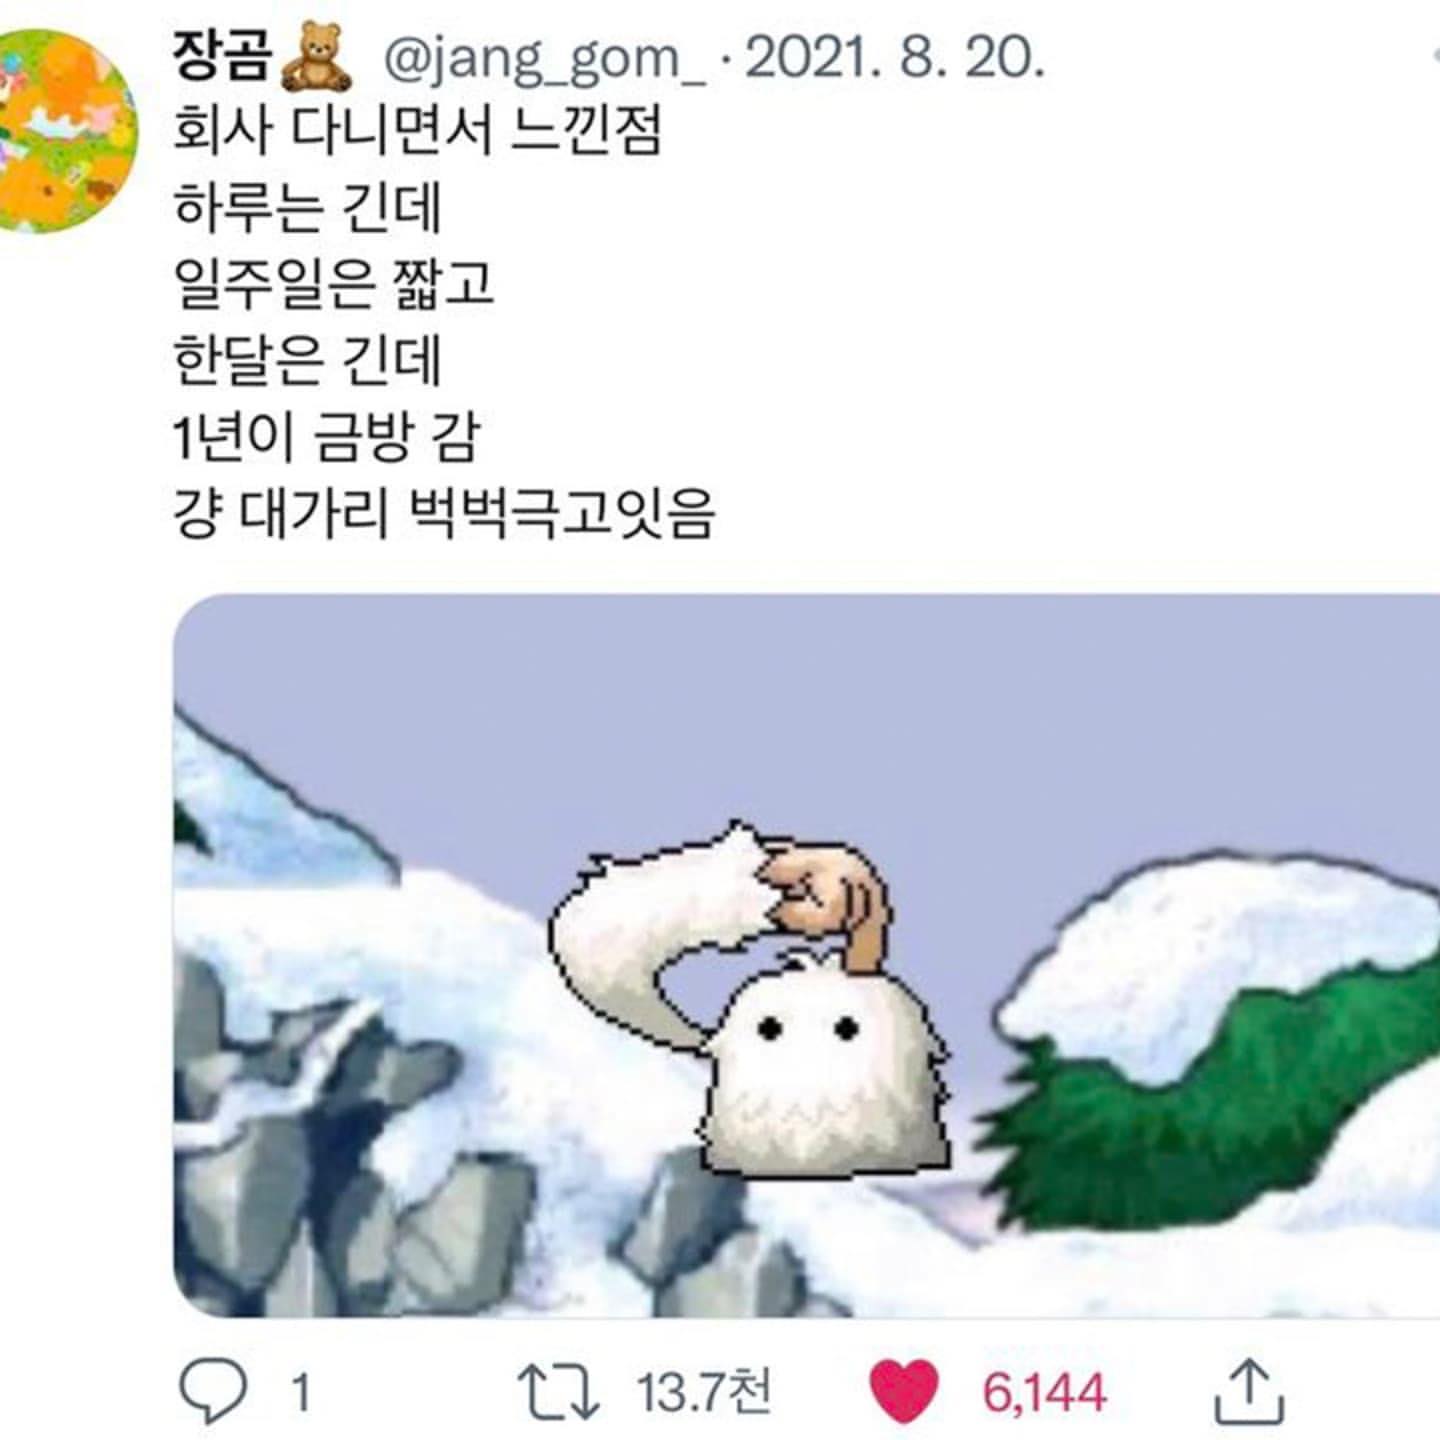This screenshot has height=1440, width=1440.
Task: Click the 6,144 likes count
Action: 1044,1392
